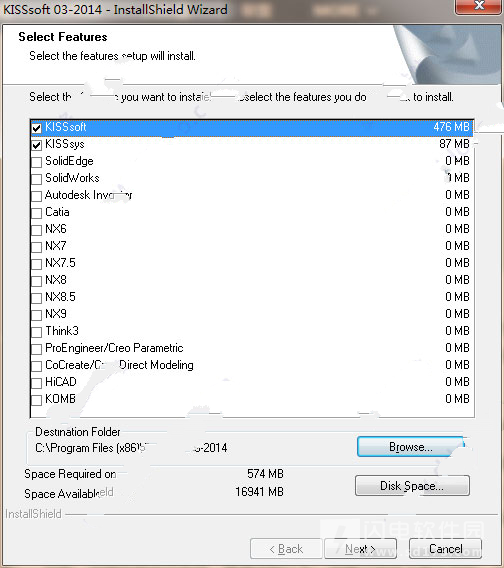Select the NX6 checkbox
504x568 pixels.
coord(36,230)
